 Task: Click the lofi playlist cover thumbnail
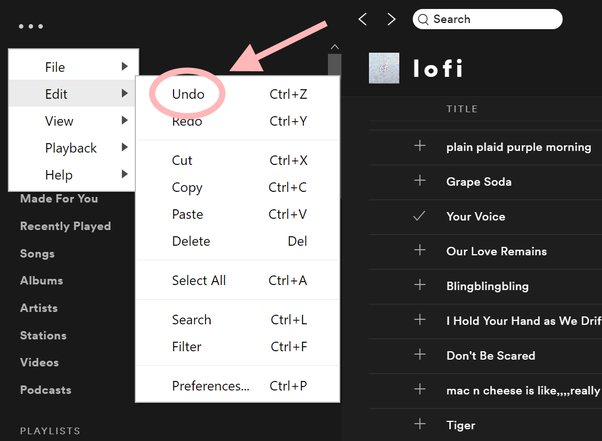tap(384, 68)
